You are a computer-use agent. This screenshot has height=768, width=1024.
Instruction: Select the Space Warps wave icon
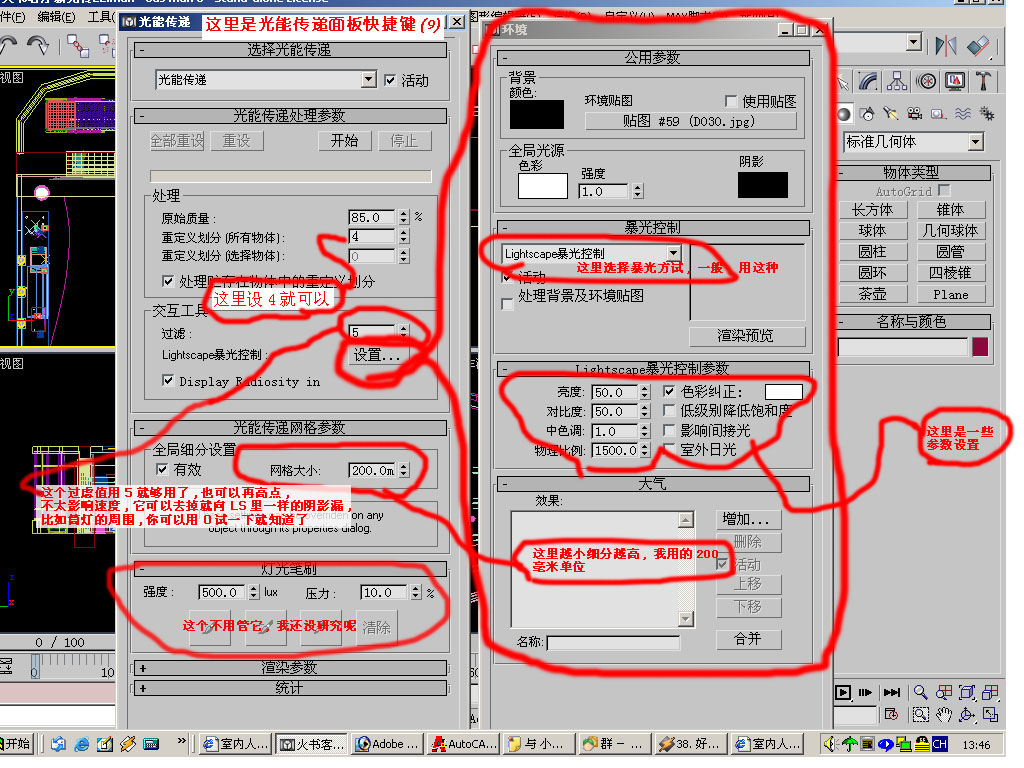tap(963, 114)
